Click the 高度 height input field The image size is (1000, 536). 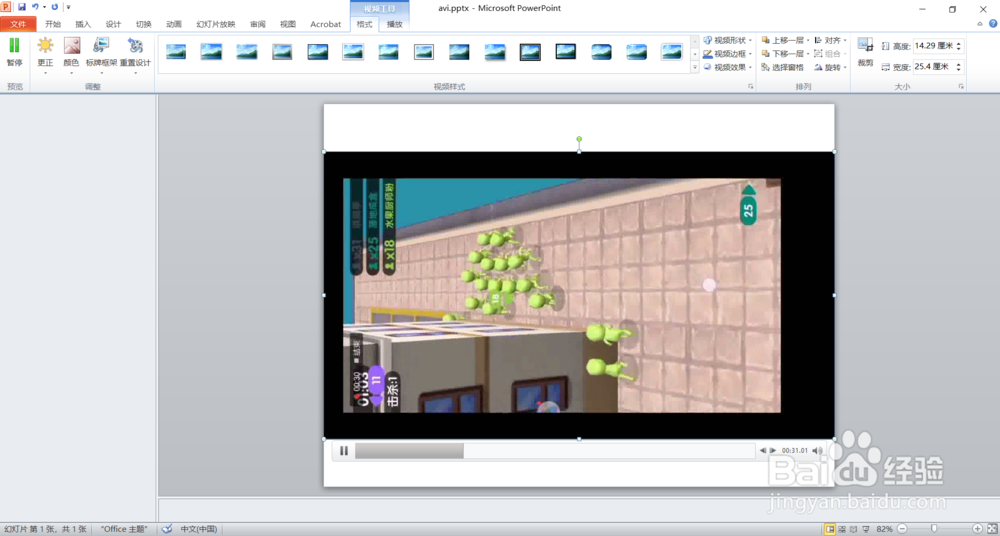(934, 46)
